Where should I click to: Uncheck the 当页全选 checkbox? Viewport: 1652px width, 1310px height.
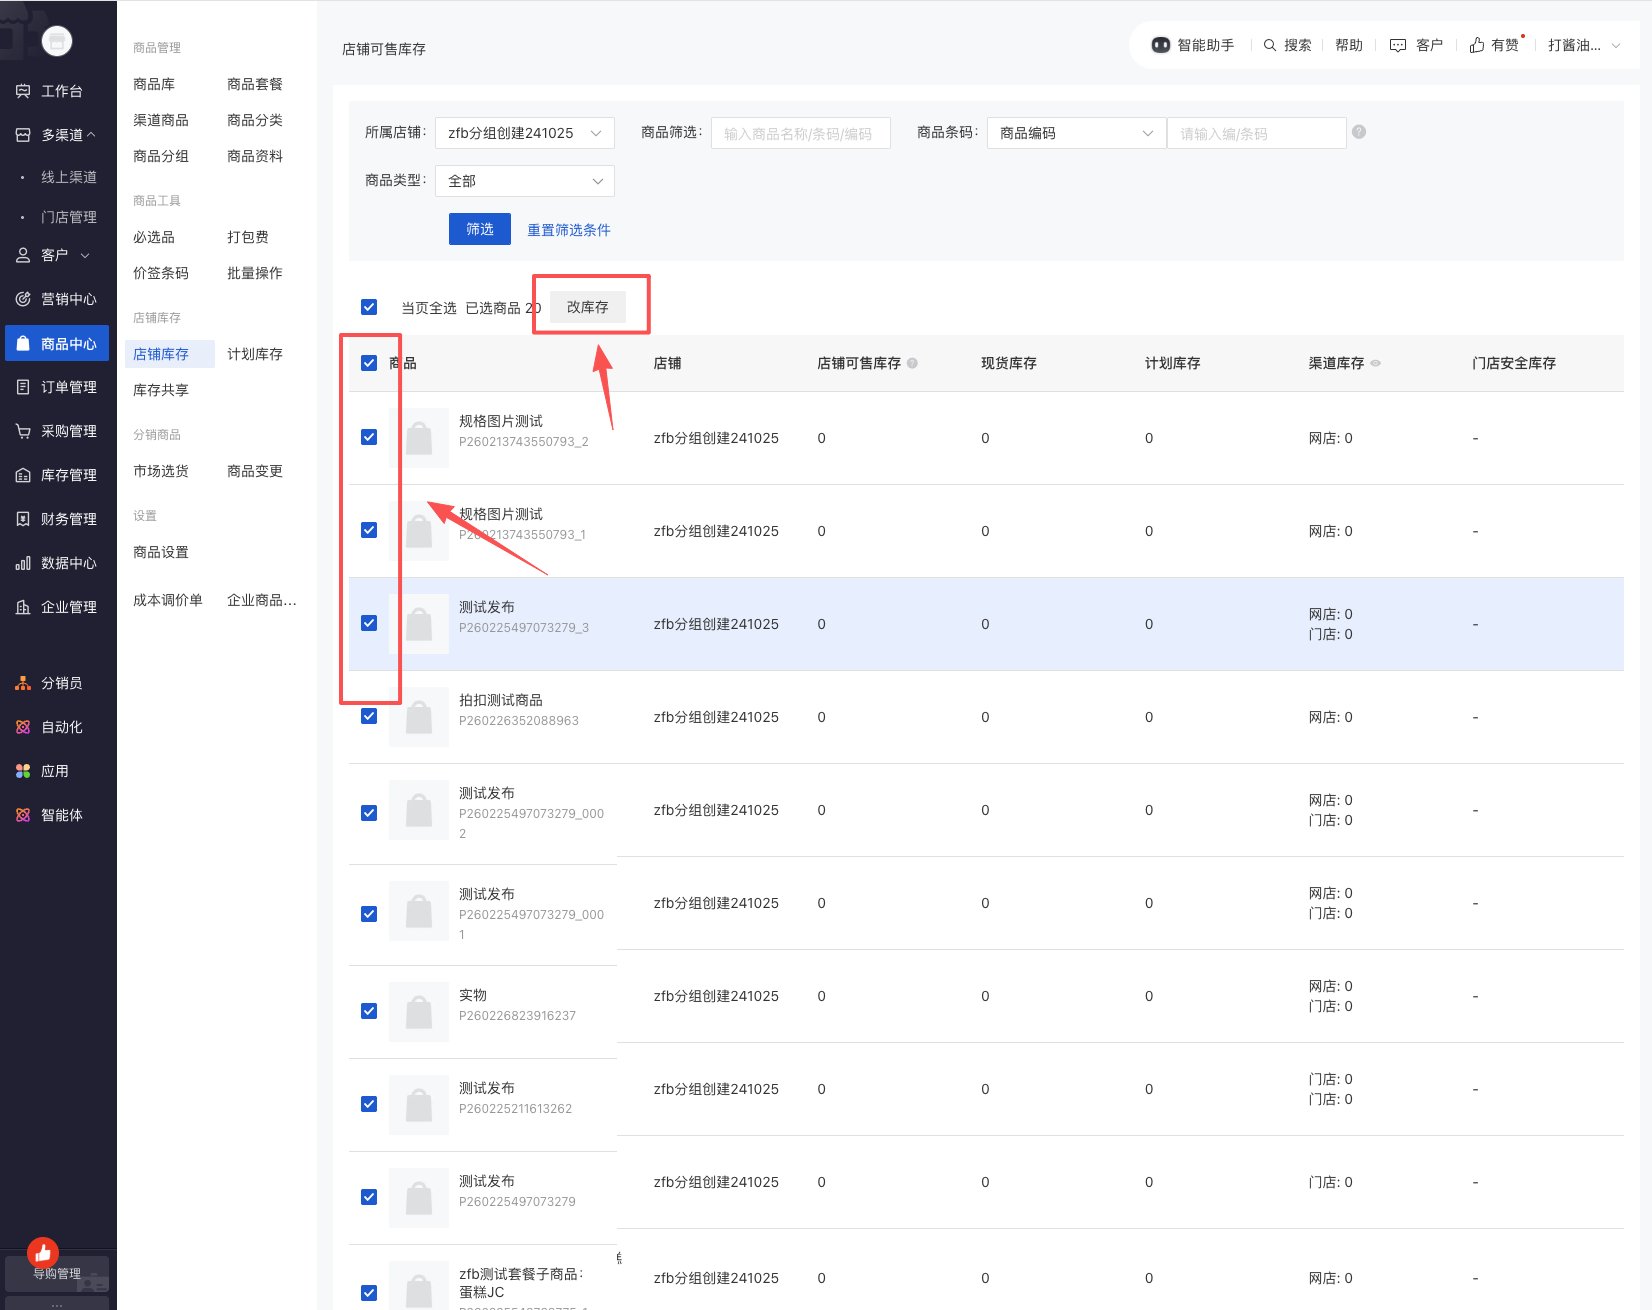tap(369, 307)
